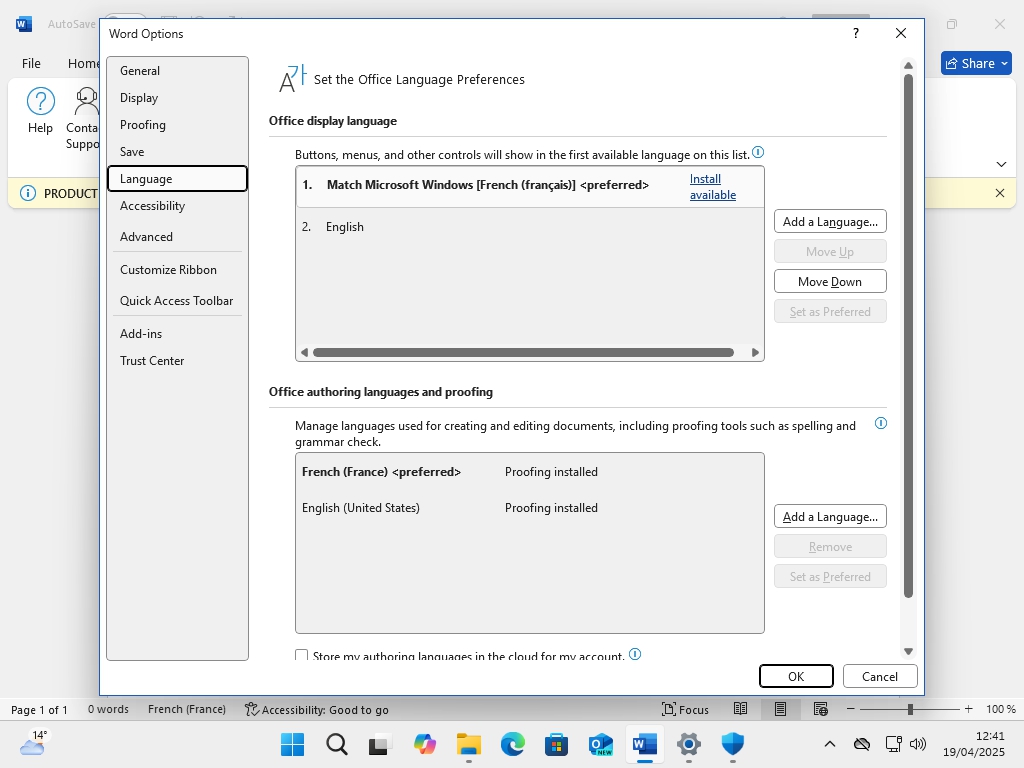Open Microsoft Edge from the taskbar

[x=513, y=744]
